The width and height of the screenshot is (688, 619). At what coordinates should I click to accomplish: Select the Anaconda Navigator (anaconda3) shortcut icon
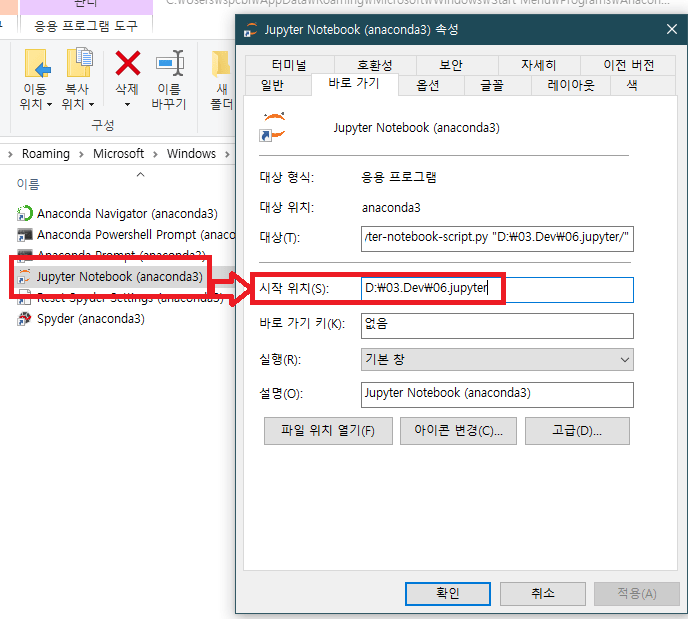tap(24, 214)
